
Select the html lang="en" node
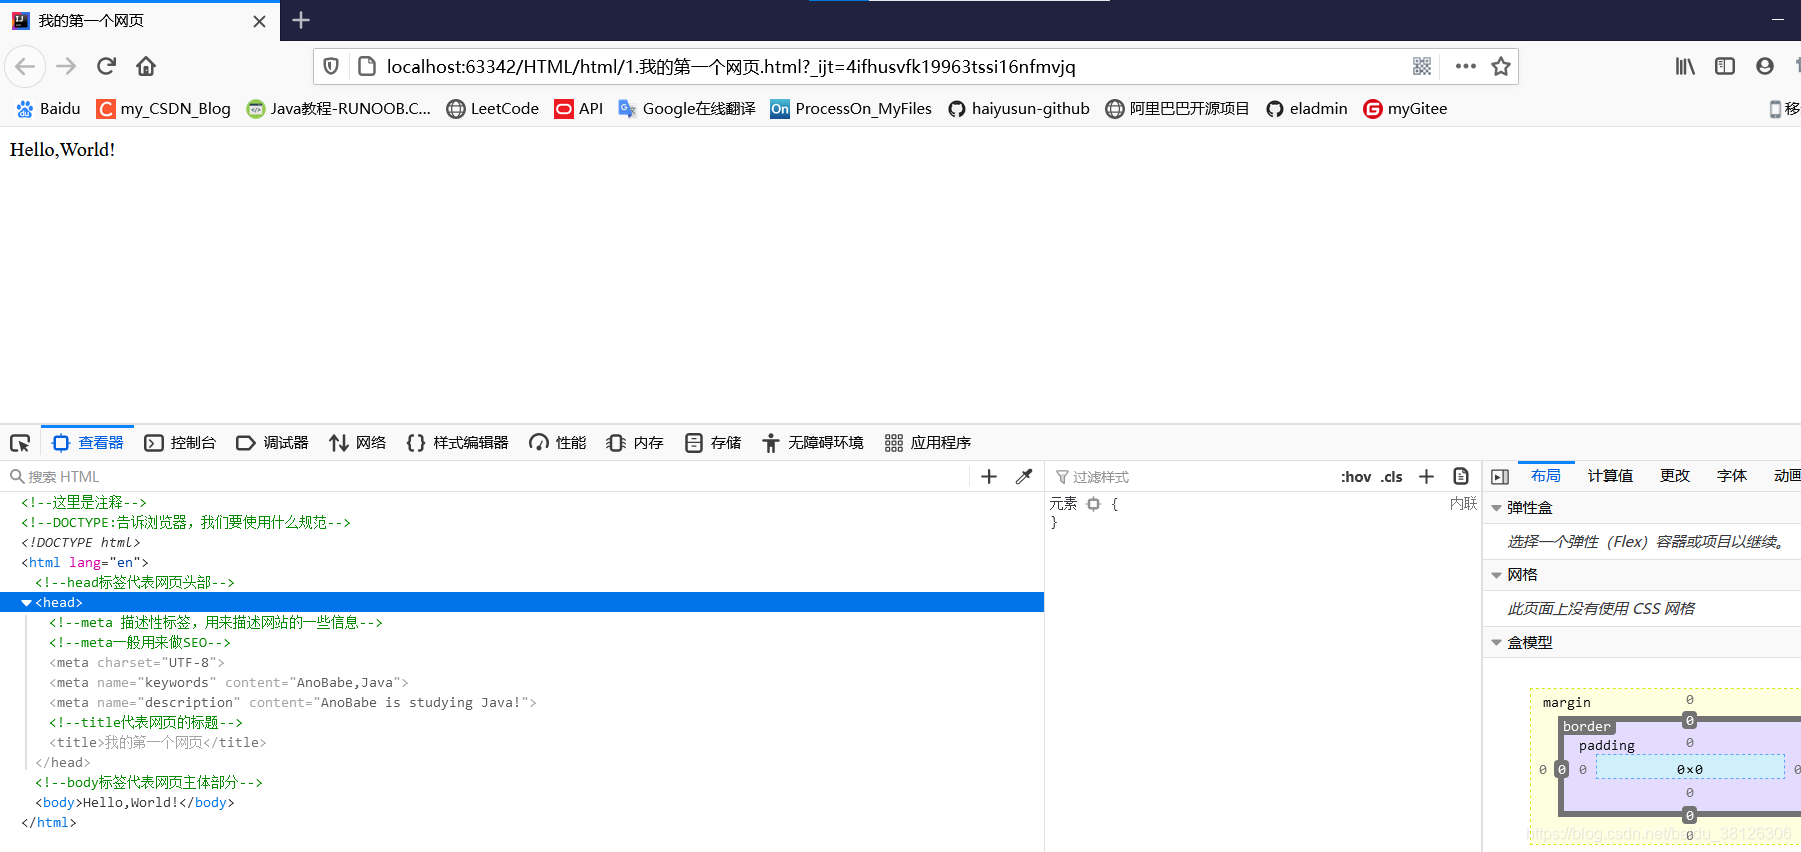tap(85, 563)
